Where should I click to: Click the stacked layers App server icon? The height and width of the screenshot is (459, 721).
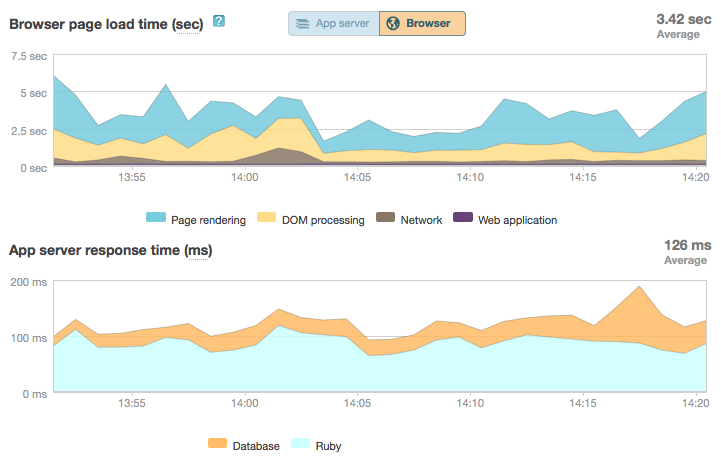coord(303,23)
